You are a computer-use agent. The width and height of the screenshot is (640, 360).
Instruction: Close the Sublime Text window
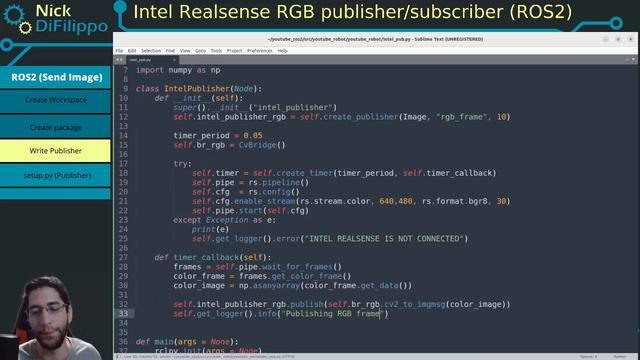[631, 39]
